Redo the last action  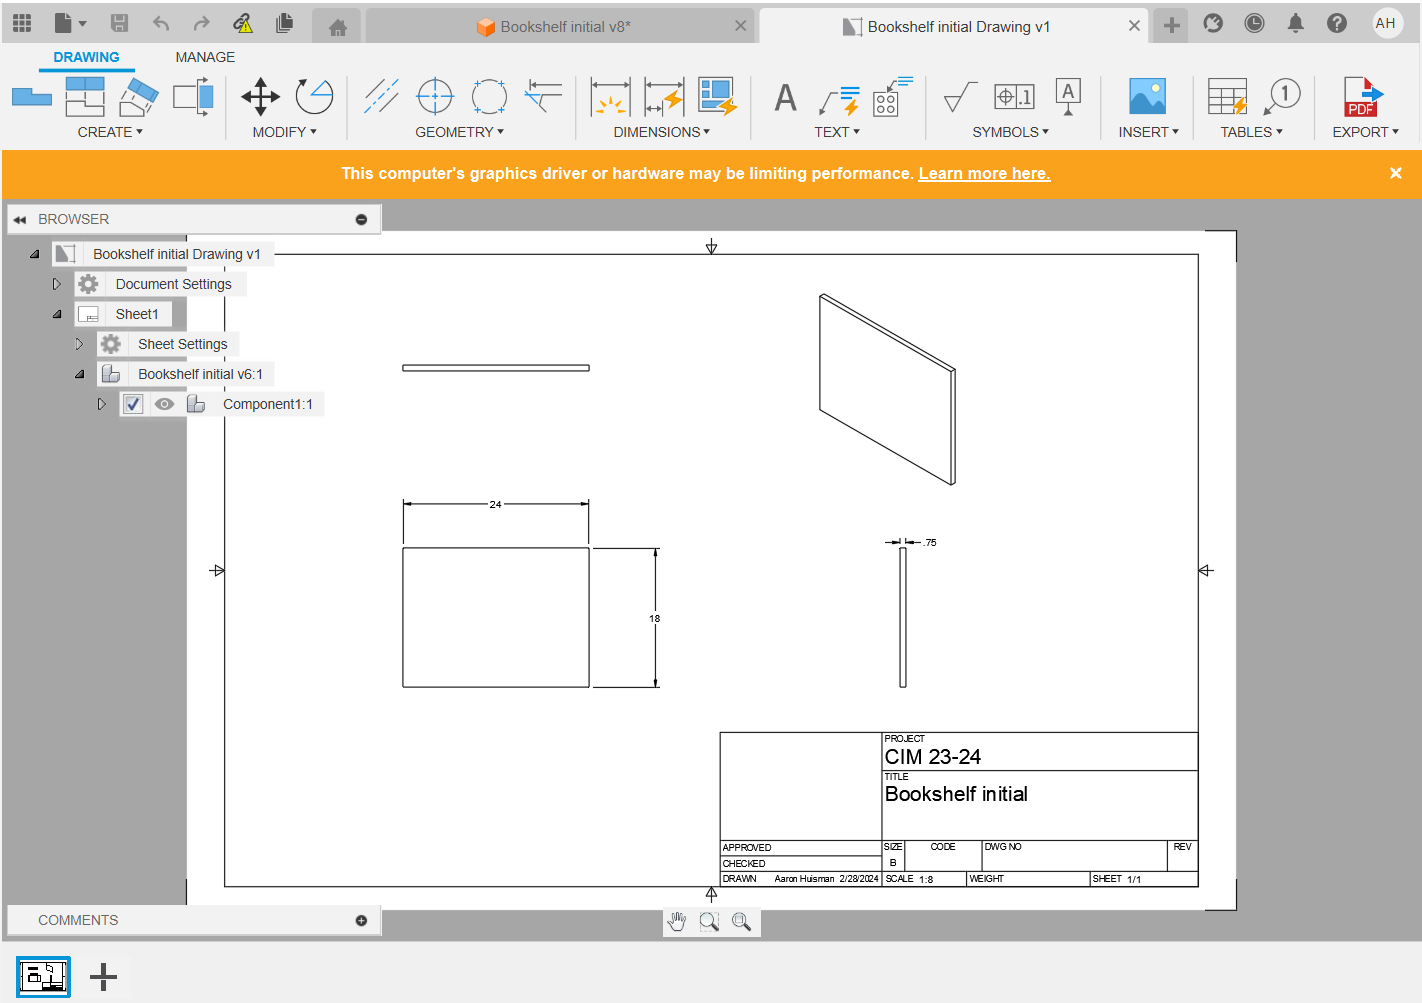pyautogui.click(x=201, y=23)
